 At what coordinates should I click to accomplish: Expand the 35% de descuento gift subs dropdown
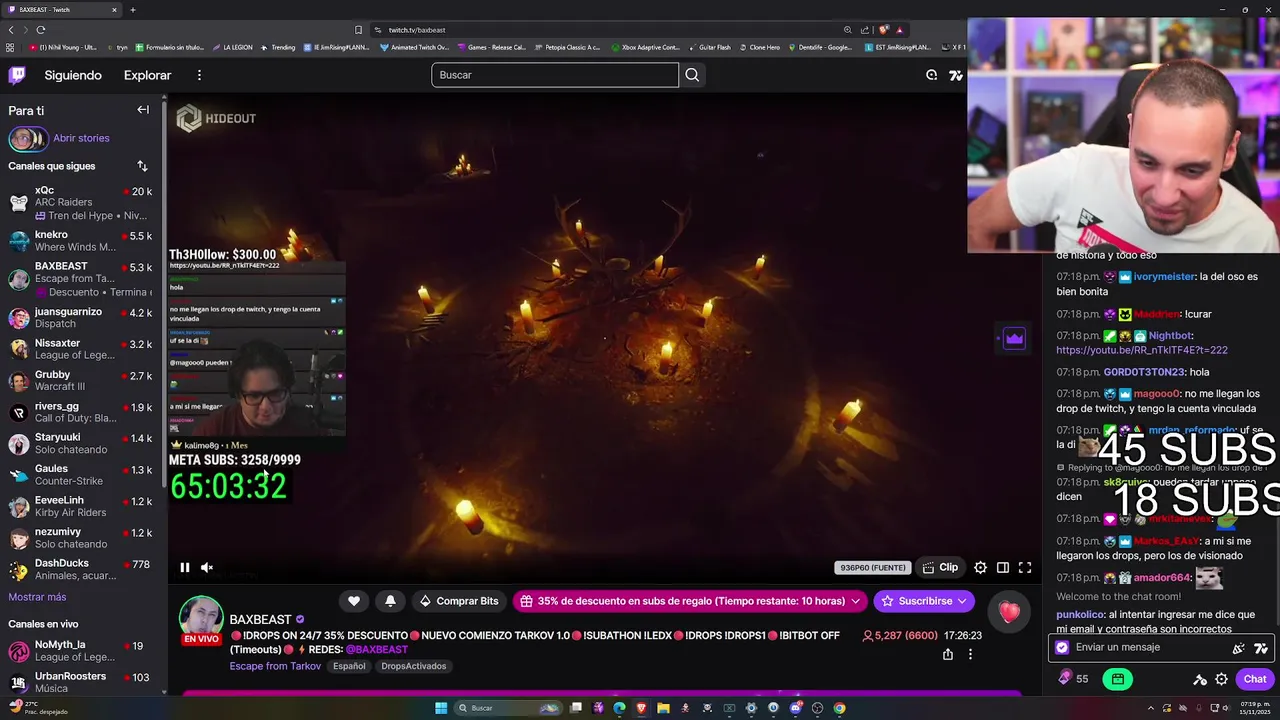[x=691, y=601]
